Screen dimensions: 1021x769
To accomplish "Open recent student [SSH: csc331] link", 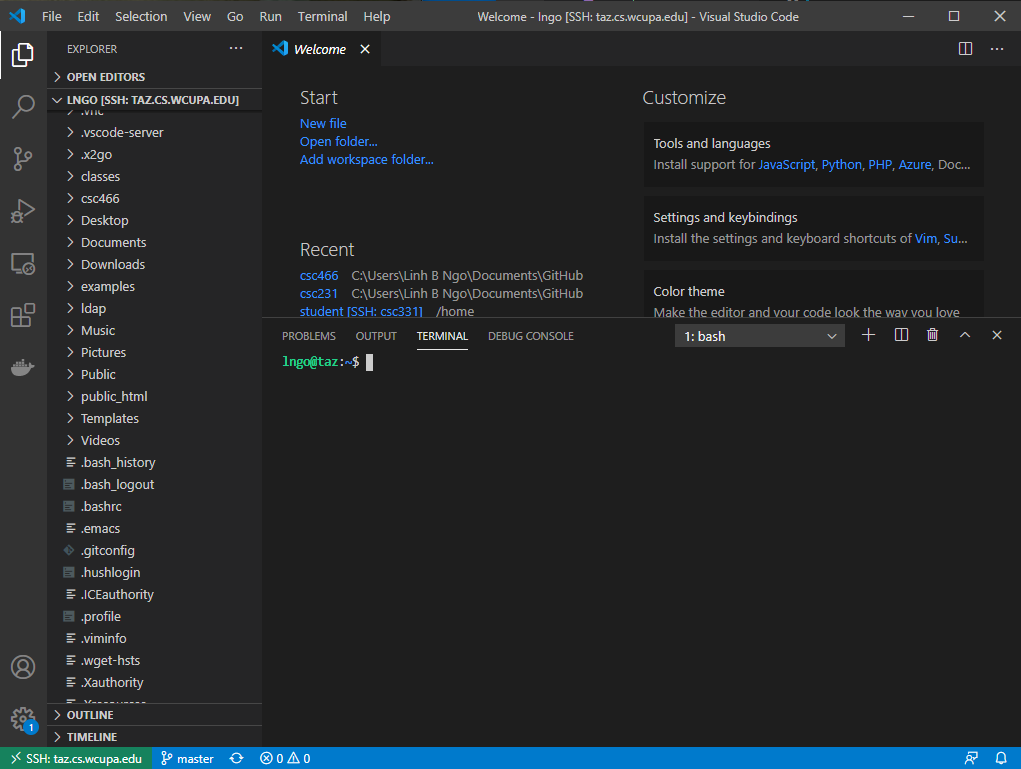I will pyautogui.click(x=361, y=311).
